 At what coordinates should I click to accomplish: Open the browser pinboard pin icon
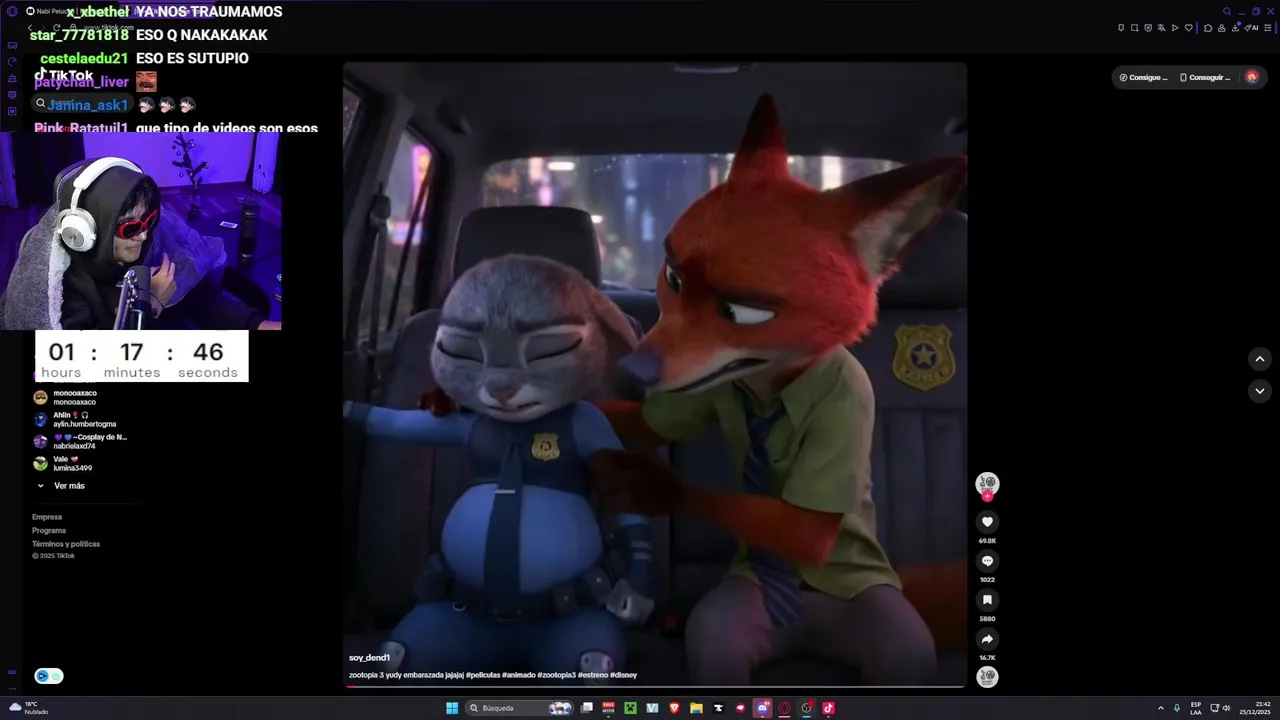click(1121, 27)
